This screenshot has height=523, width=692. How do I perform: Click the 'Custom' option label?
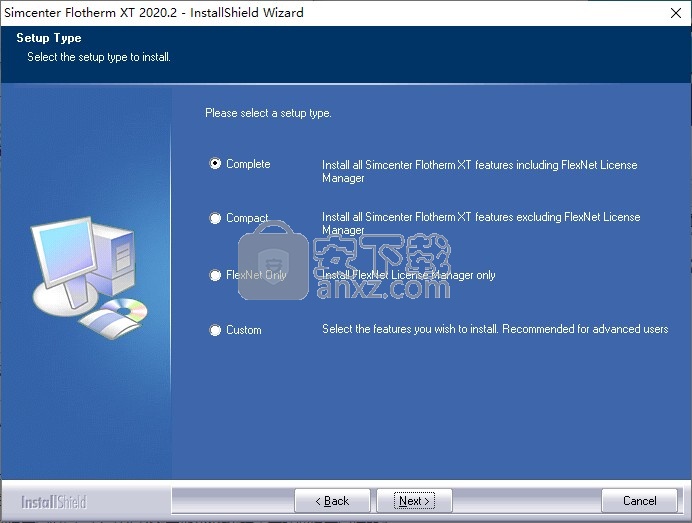[x=244, y=330]
